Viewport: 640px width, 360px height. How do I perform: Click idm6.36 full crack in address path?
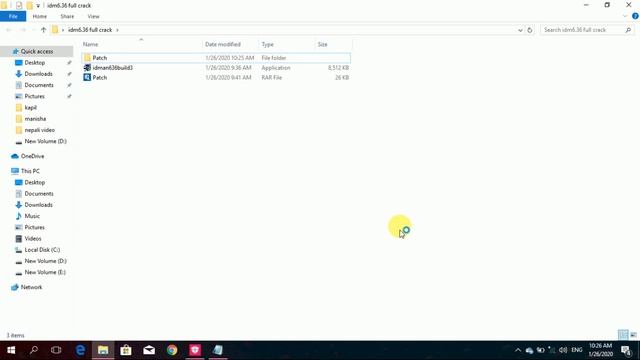click(90, 30)
